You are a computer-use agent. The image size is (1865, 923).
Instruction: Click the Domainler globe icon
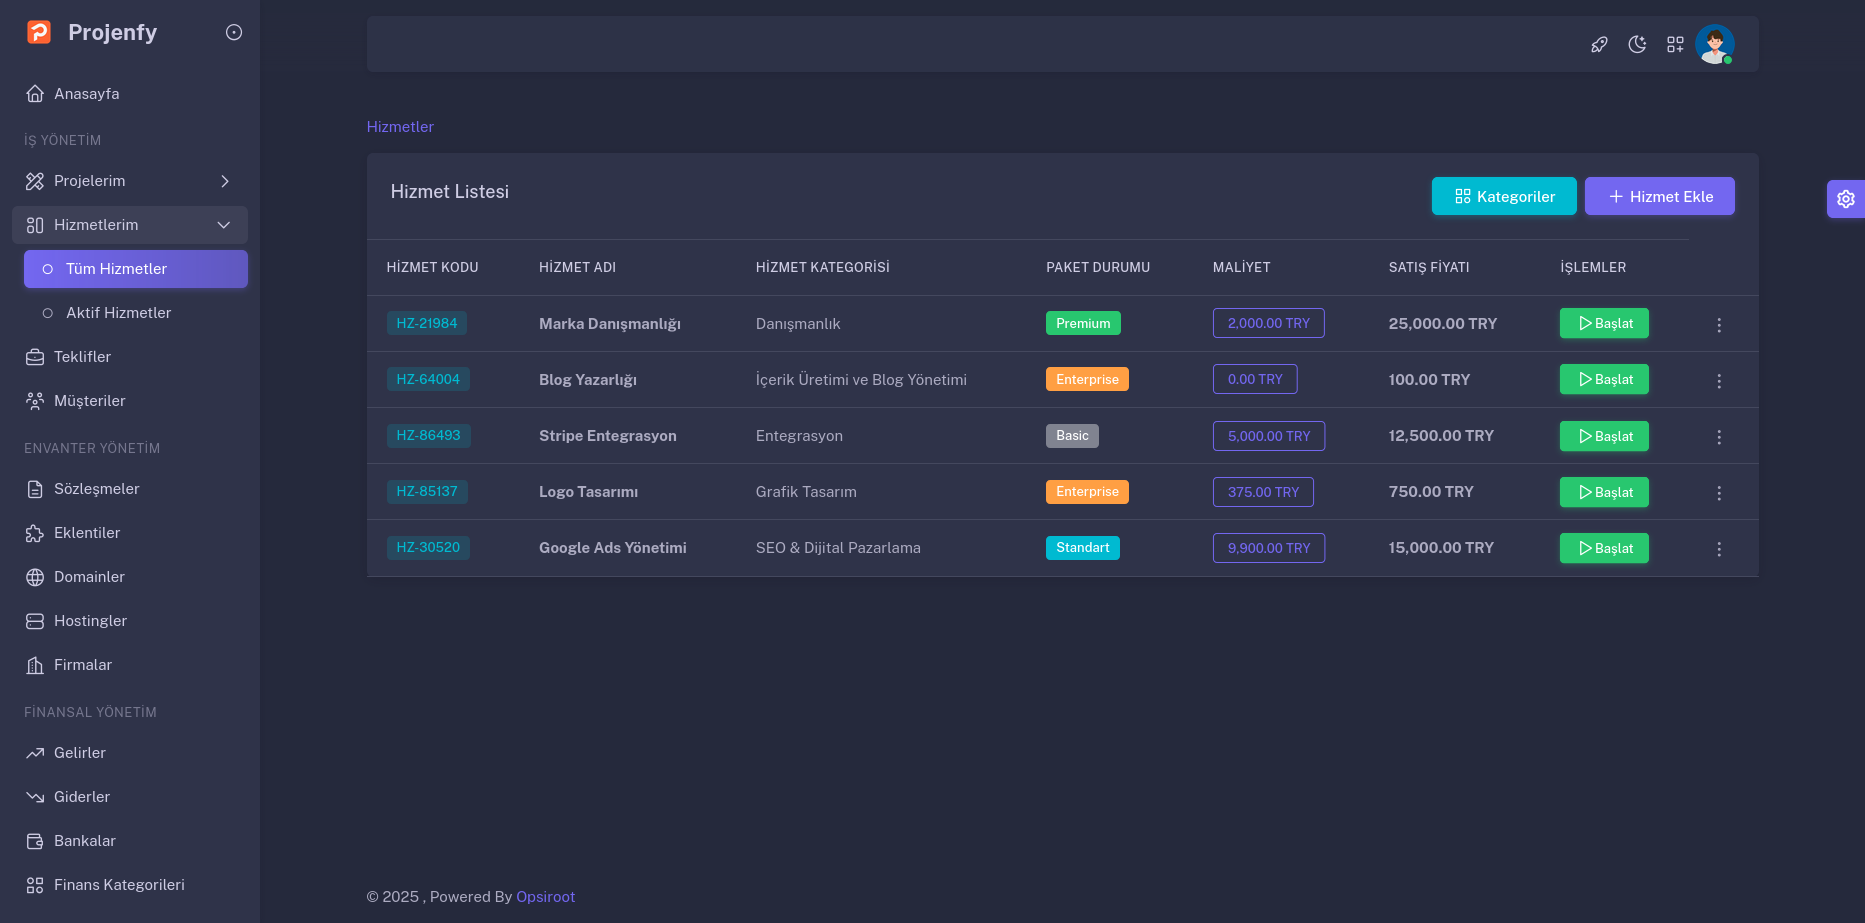coord(35,577)
